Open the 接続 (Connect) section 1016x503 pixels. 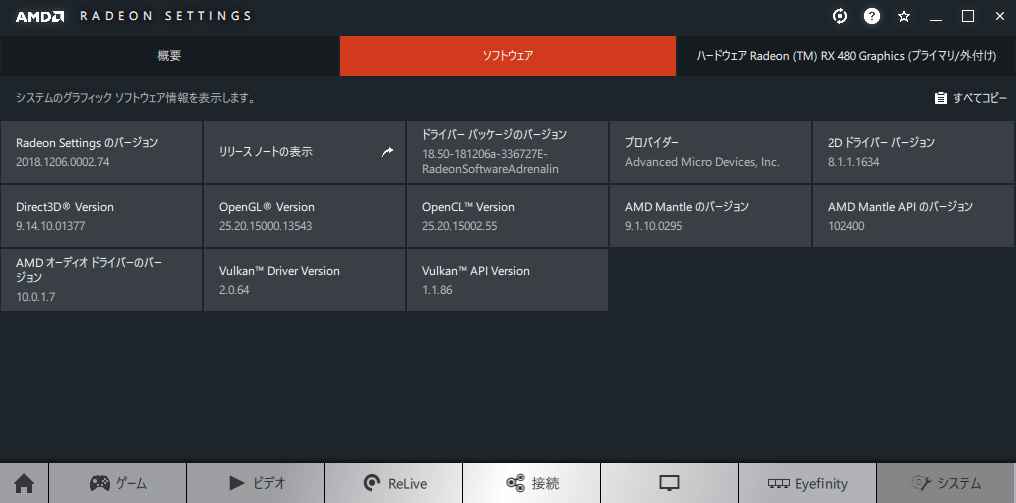pyautogui.click(x=531, y=483)
